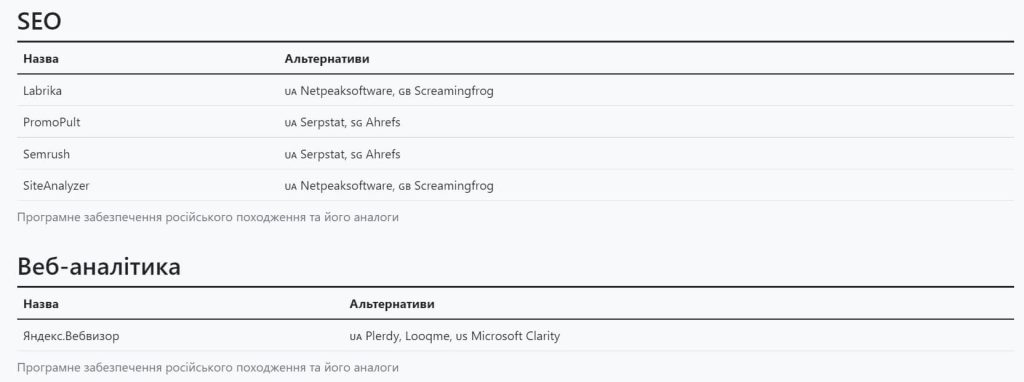Image resolution: width=1024 pixels, height=382 pixels.
Task: Click the Яндекс.Вебвизор entry
Action: (x=71, y=336)
